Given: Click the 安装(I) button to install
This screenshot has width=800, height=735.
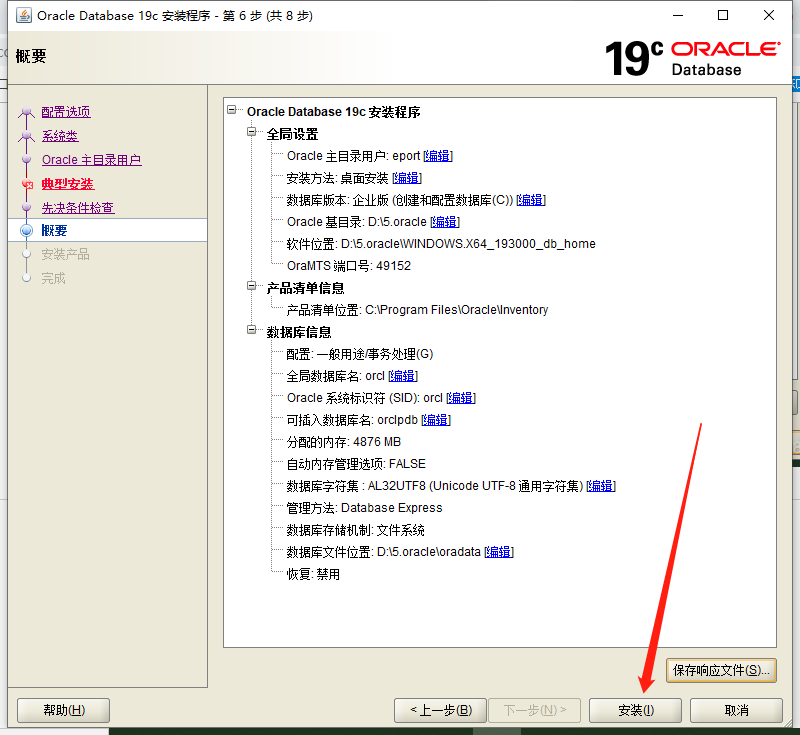Looking at the screenshot, I should pos(634,710).
